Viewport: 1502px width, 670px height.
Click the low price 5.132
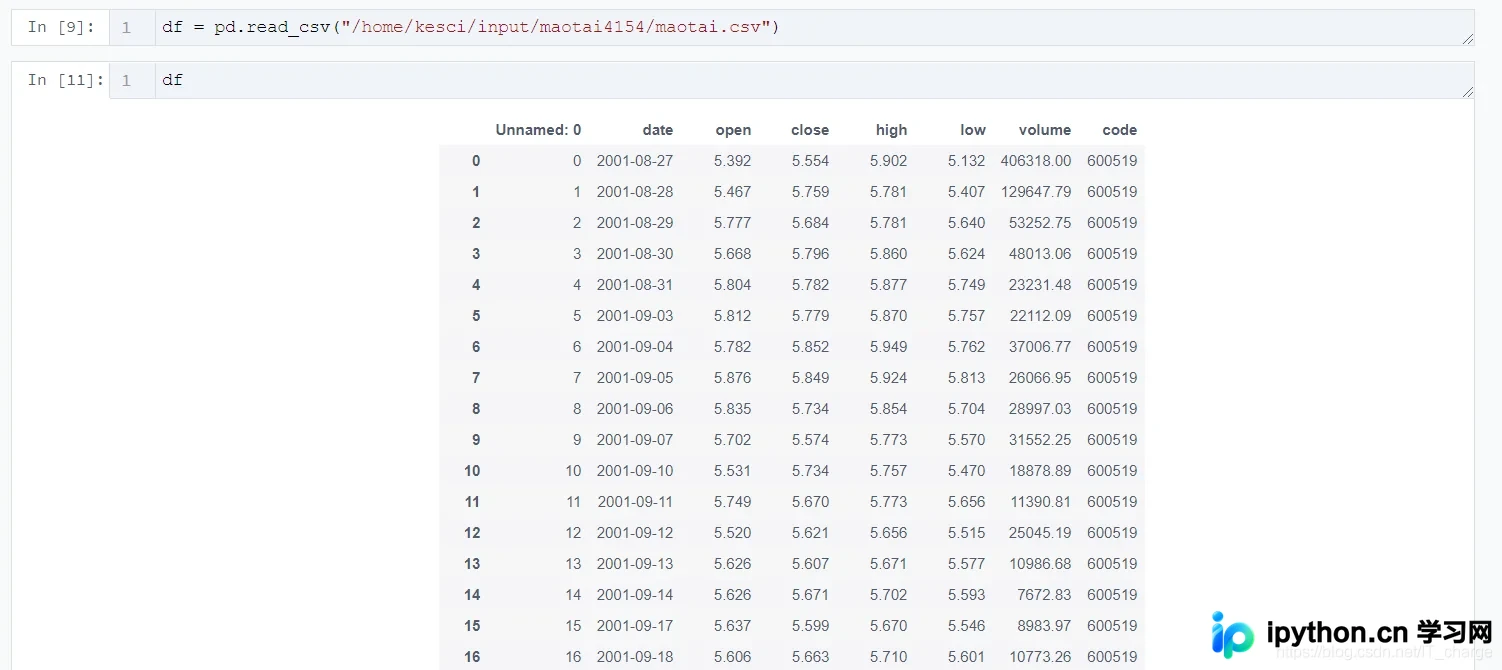pyautogui.click(x=967, y=161)
